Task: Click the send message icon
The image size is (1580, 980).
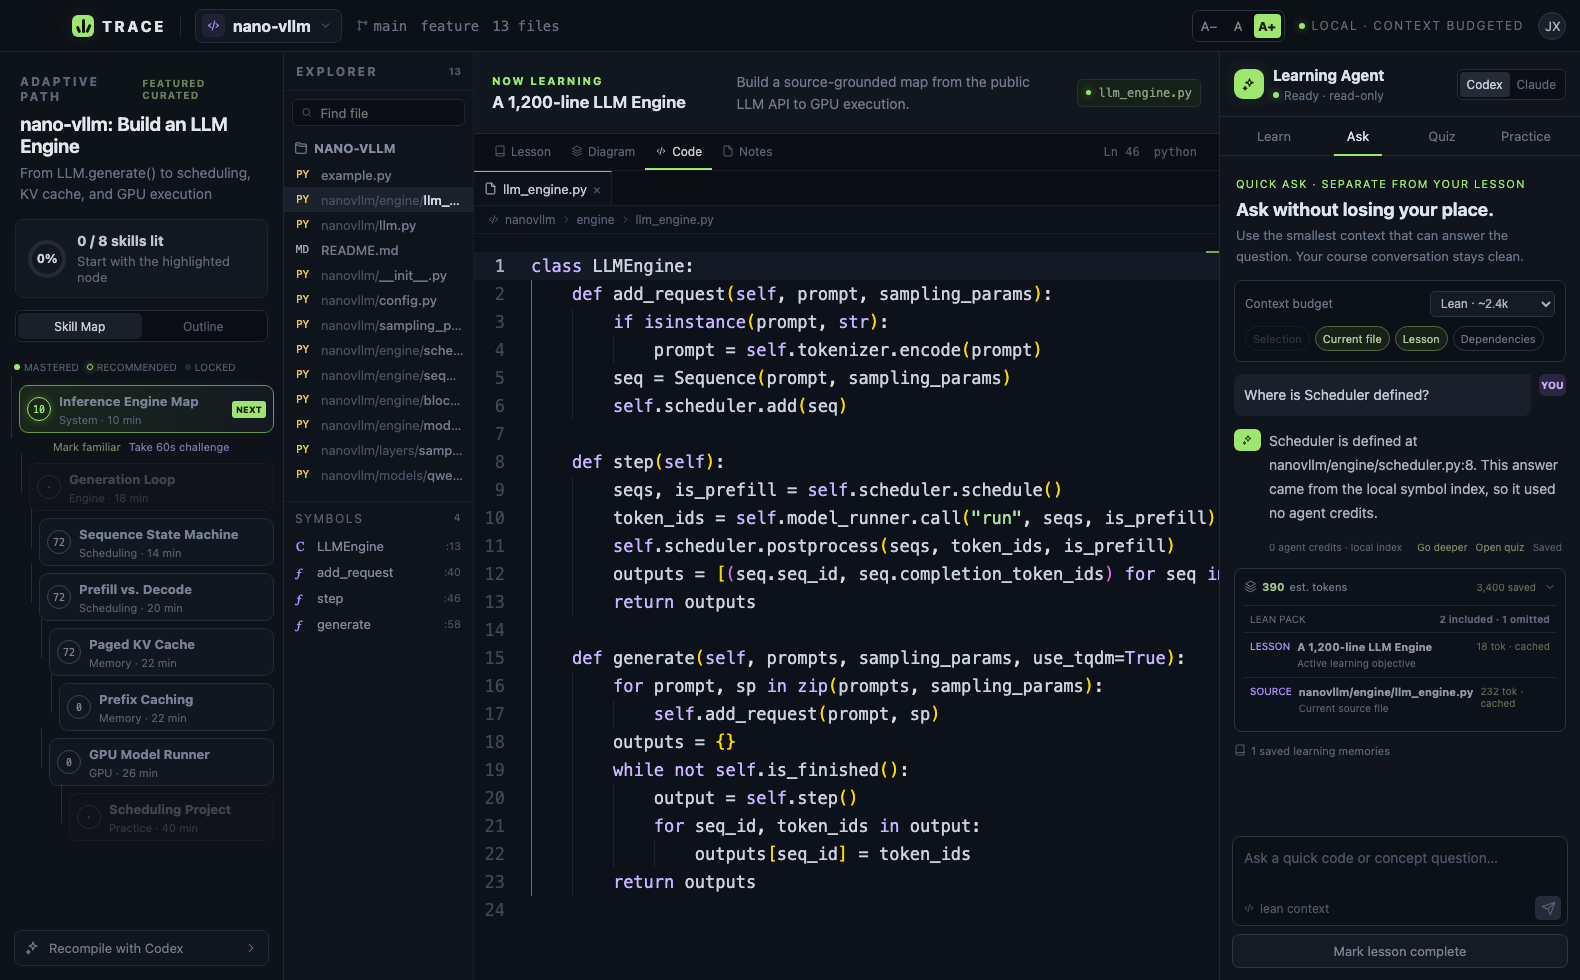Action: (1548, 908)
